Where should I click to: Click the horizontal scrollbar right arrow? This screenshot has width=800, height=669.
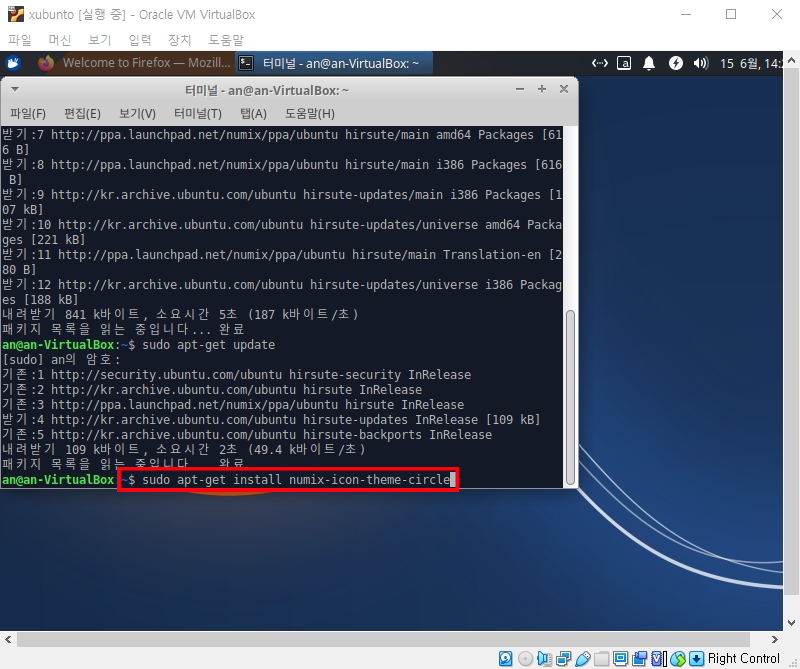pyautogui.click(x=774, y=639)
